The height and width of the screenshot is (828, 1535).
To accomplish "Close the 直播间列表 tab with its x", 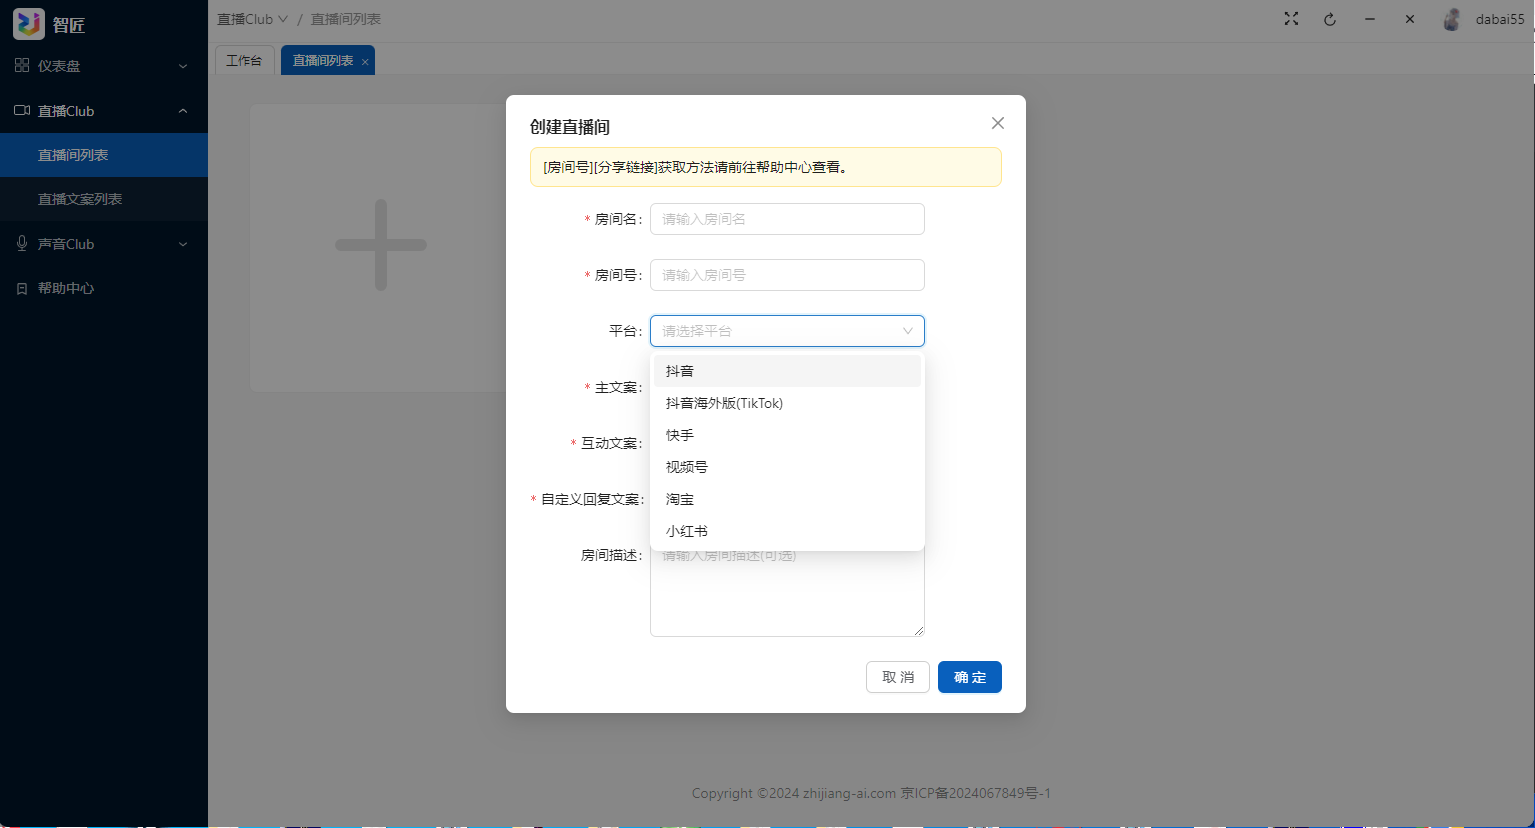I will click(366, 62).
